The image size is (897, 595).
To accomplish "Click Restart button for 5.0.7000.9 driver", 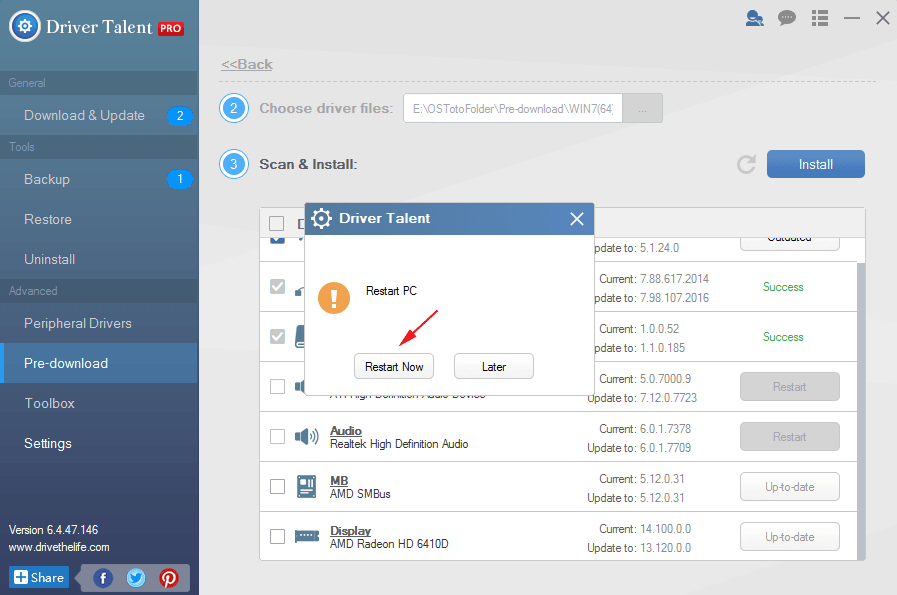I will (789, 387).
